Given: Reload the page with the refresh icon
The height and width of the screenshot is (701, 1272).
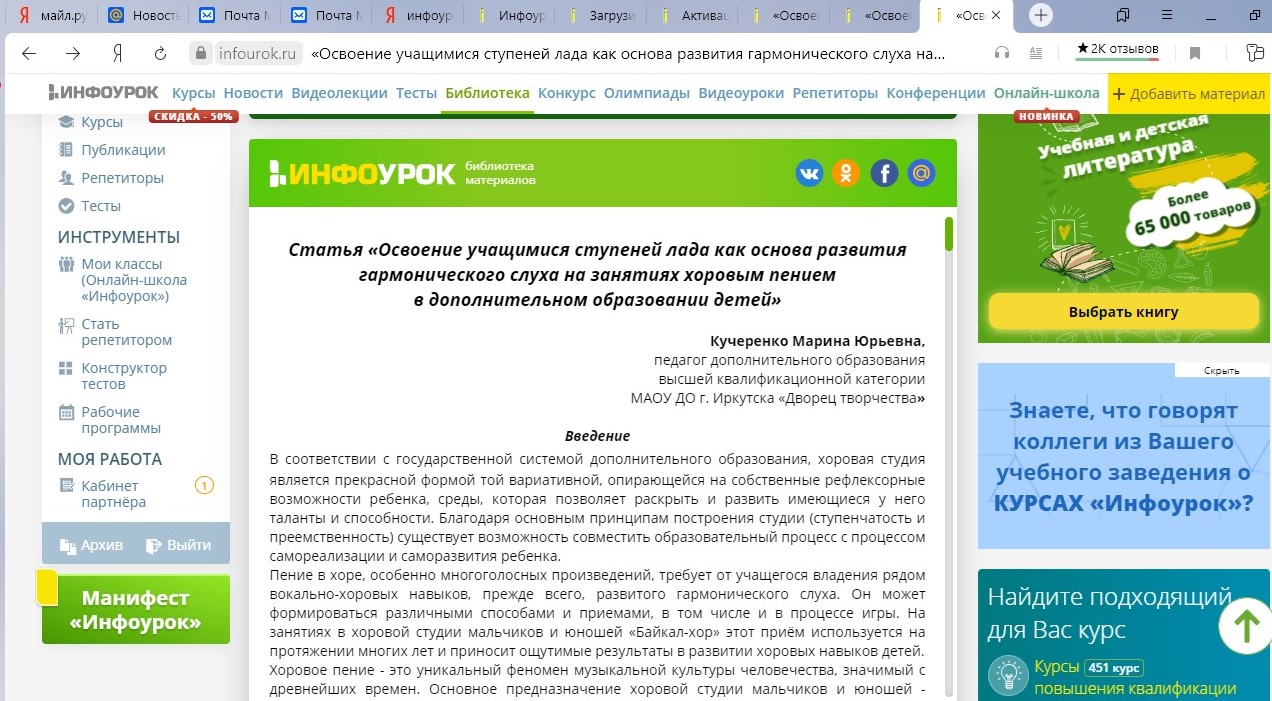Looking at the screenshot, I should [x=160, y=53].
